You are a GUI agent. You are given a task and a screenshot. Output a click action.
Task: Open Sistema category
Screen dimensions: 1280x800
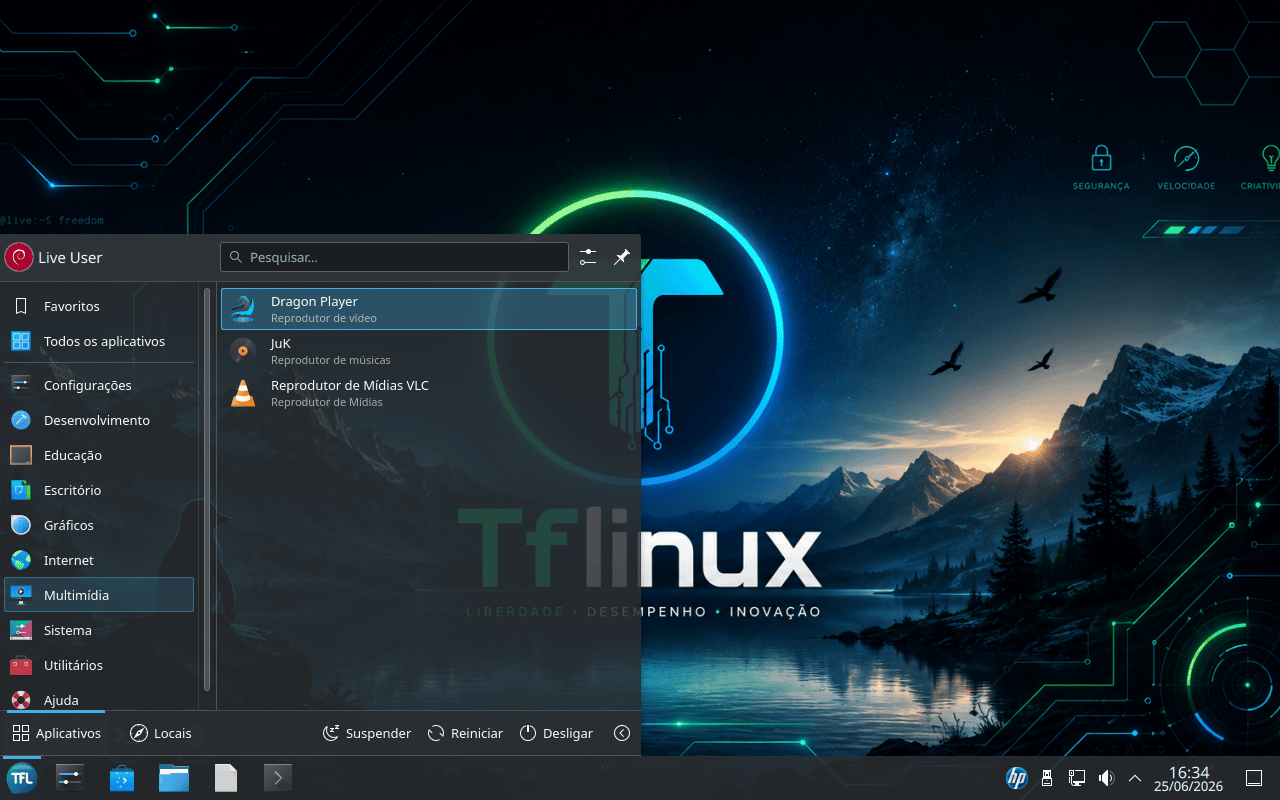tap(99, 630)
